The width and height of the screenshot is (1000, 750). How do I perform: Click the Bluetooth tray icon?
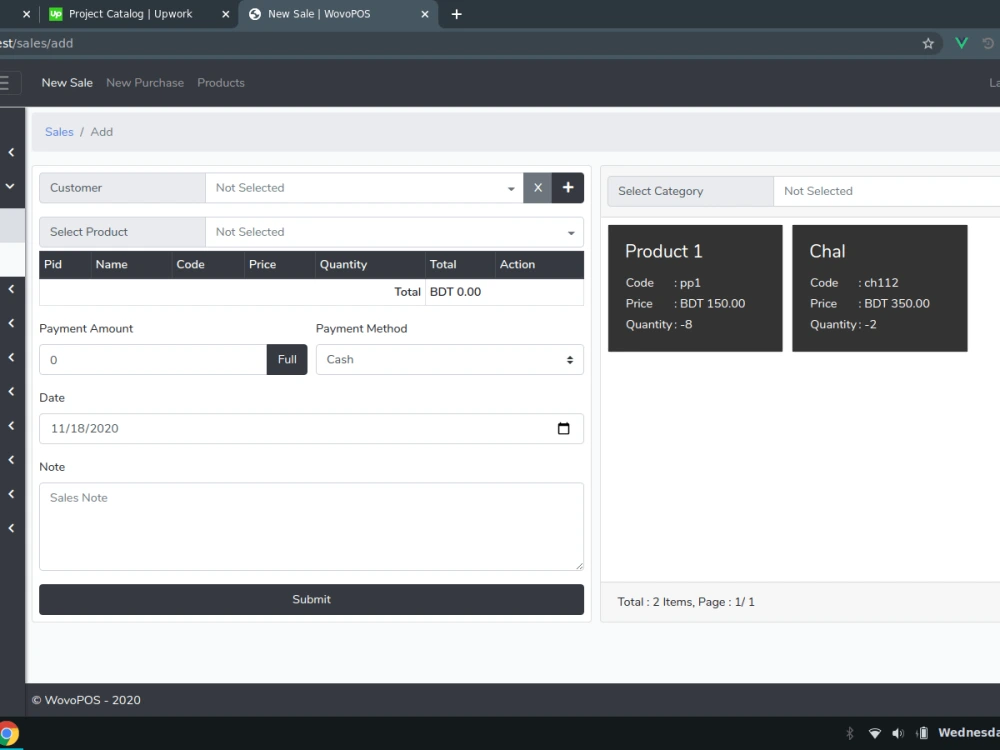(x=849, y=733)
